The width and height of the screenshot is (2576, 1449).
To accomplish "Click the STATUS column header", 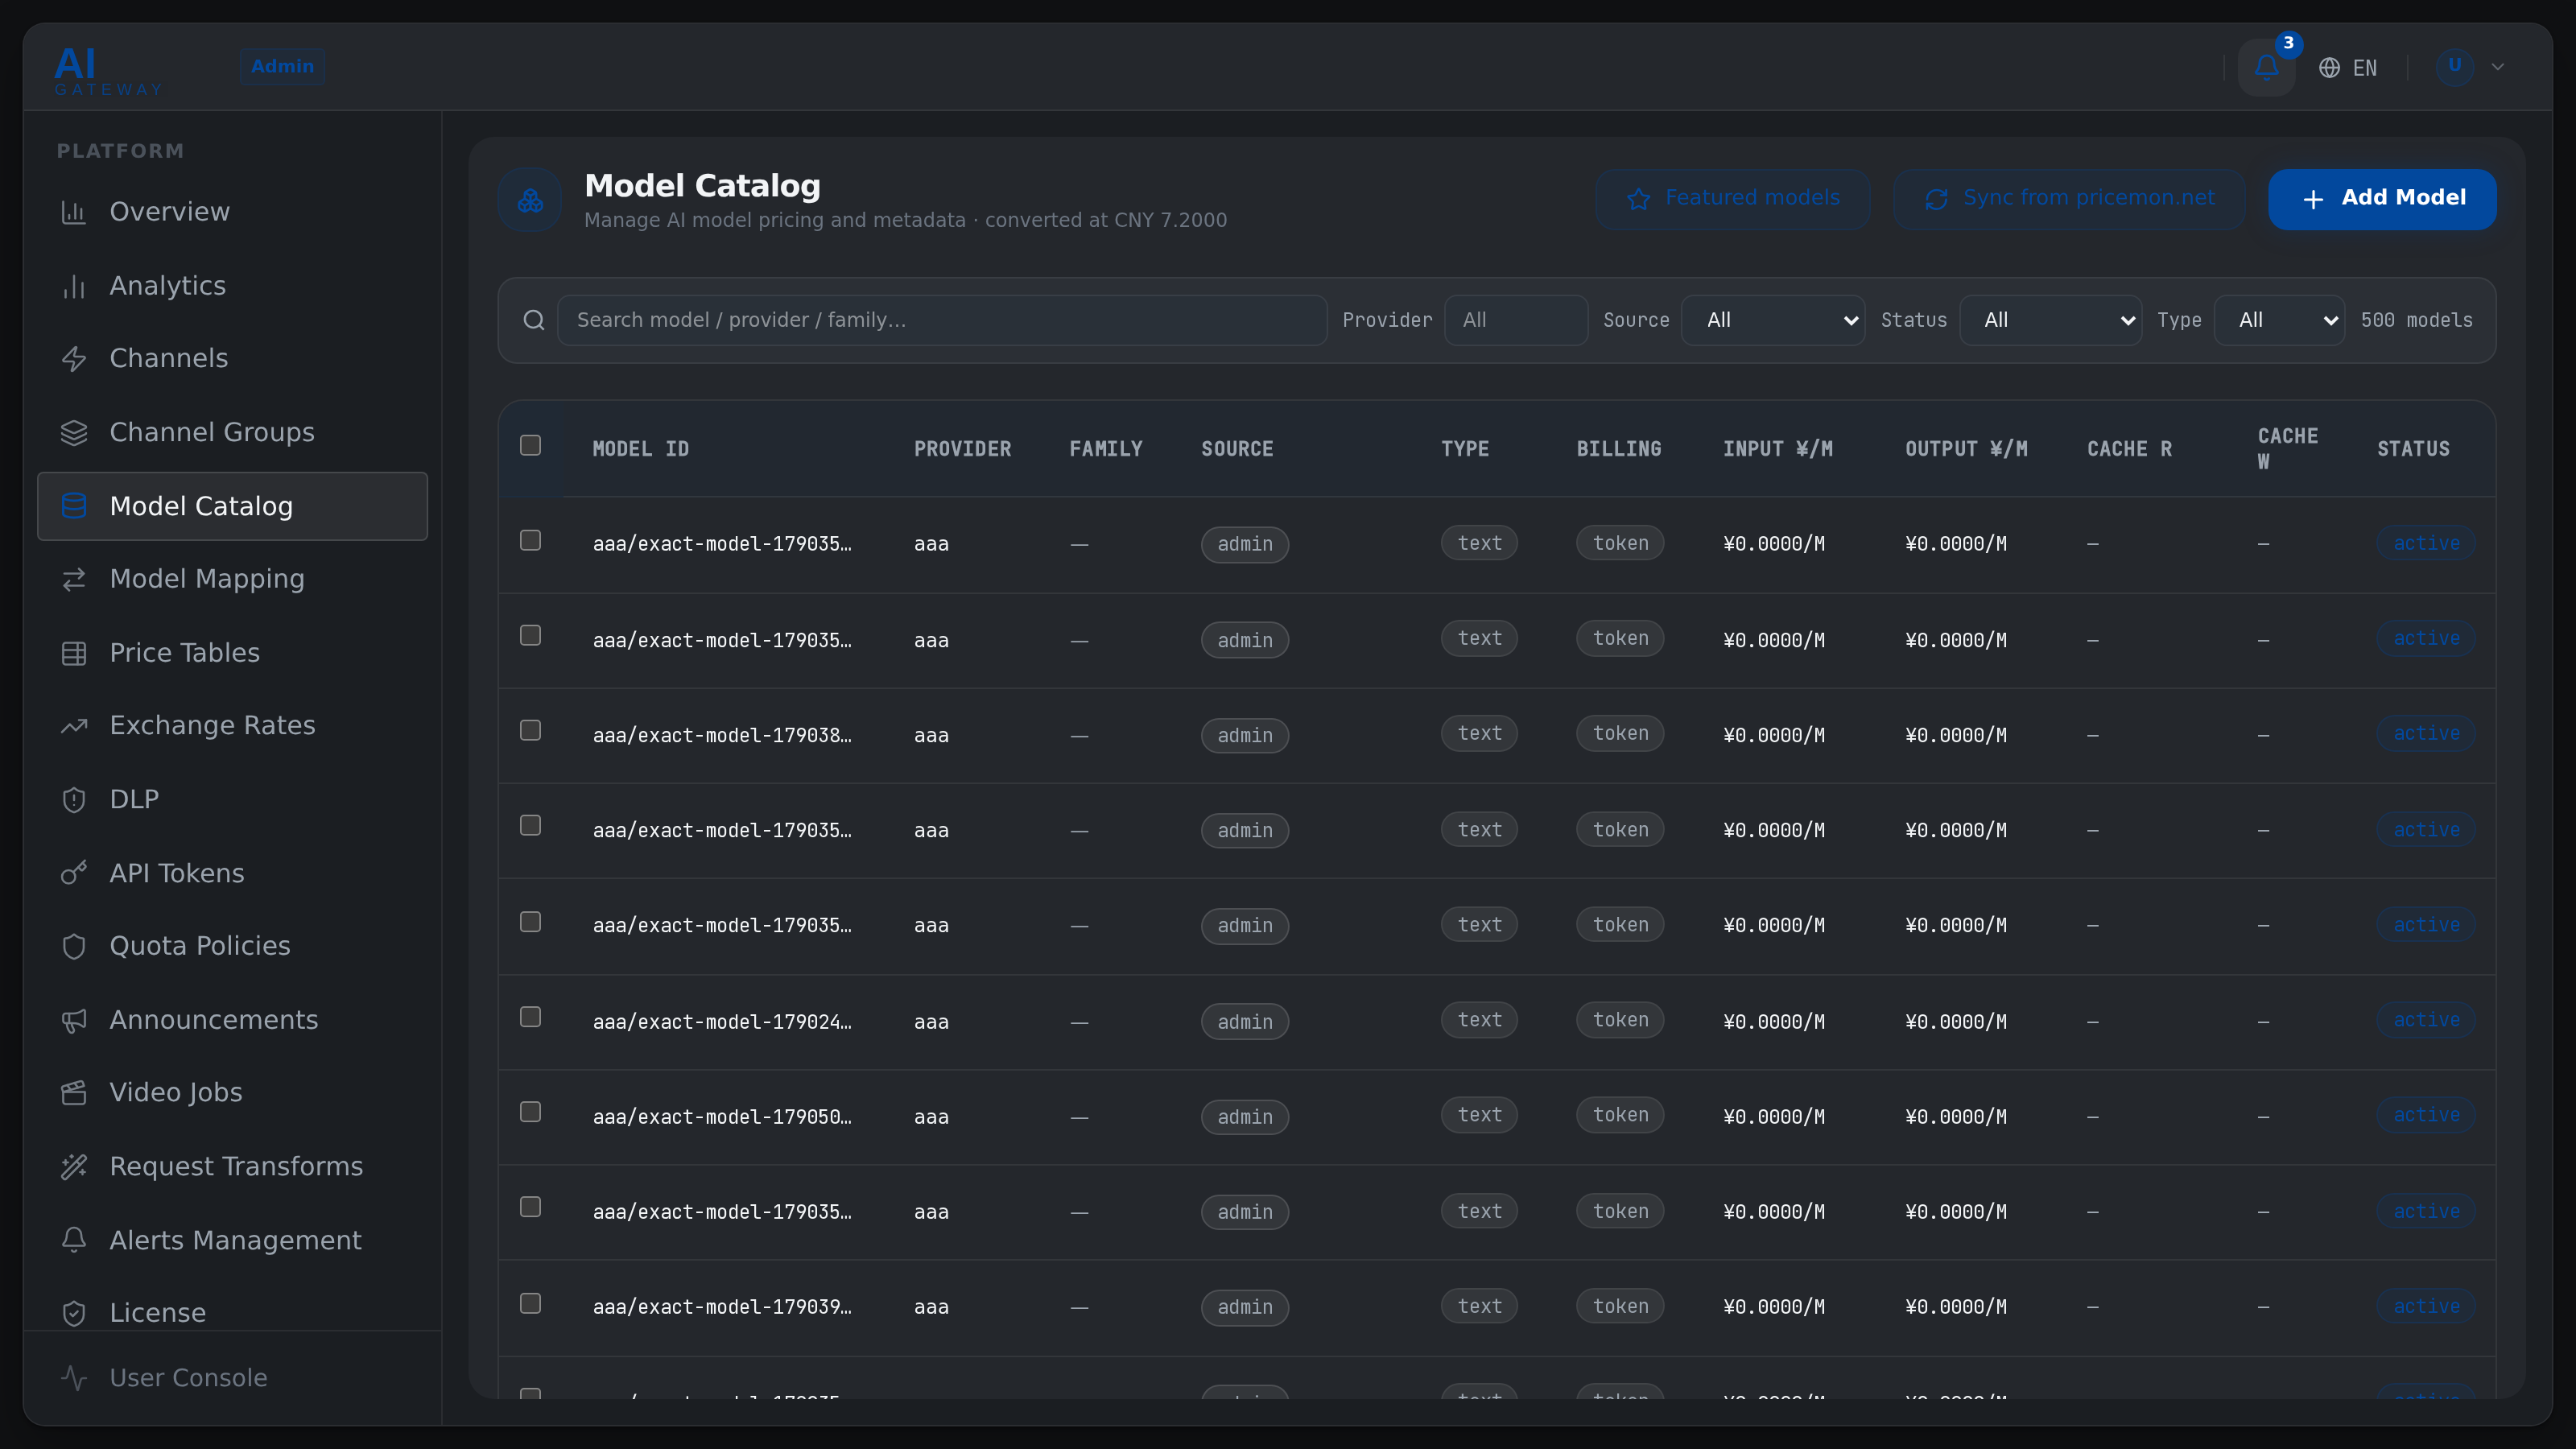I will (2413, 449).
